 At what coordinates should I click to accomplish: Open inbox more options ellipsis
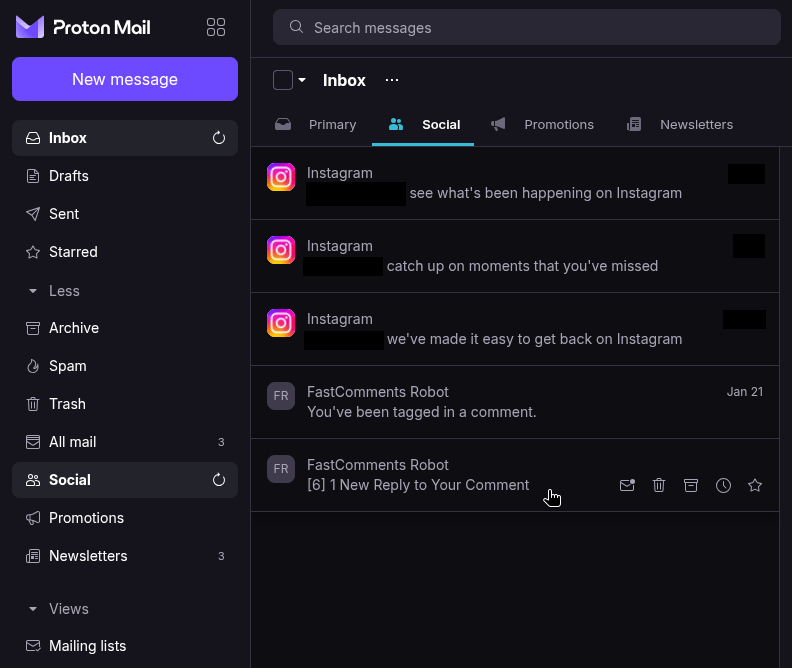[392, 80]
